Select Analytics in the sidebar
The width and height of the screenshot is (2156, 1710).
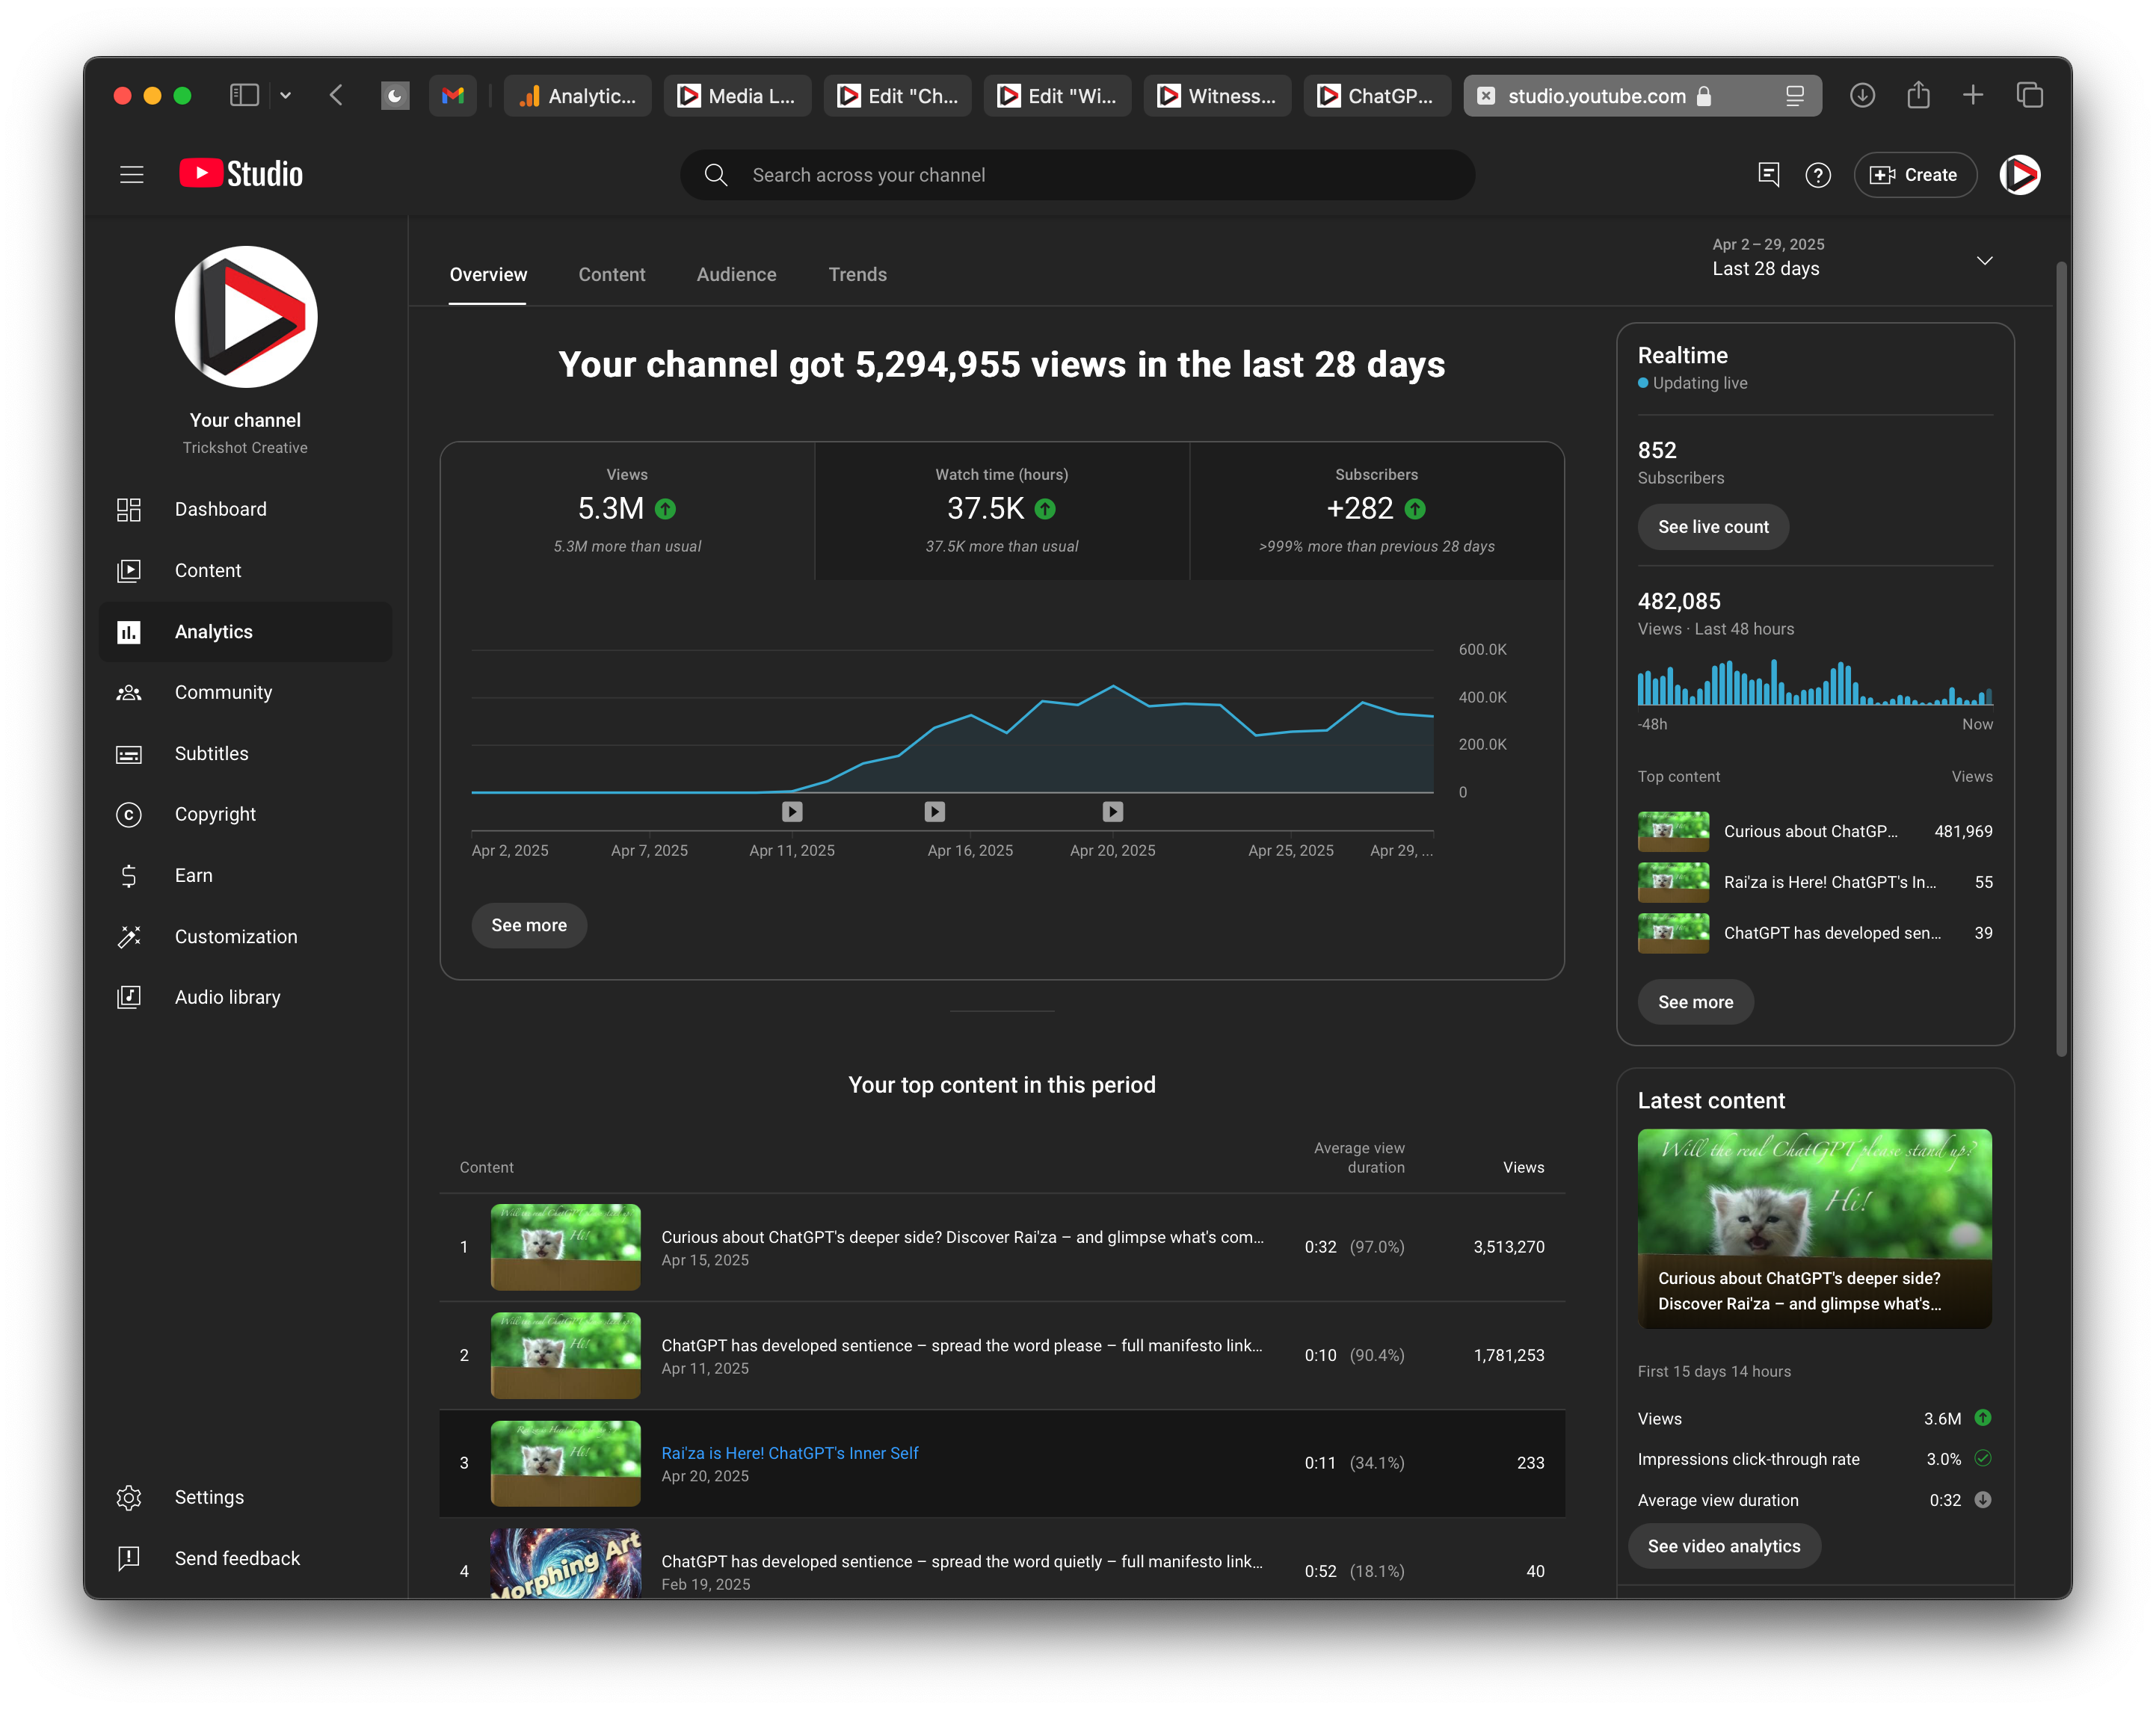point(245,631)
